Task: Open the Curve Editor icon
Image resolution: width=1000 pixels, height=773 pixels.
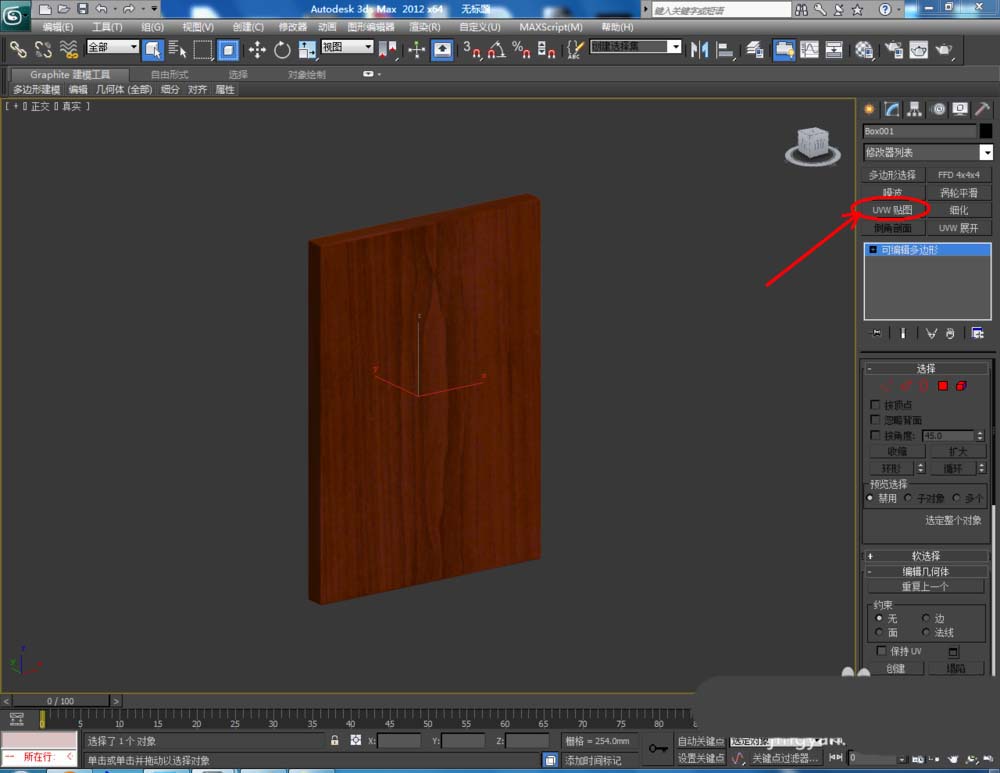Action: pos(809,49)
